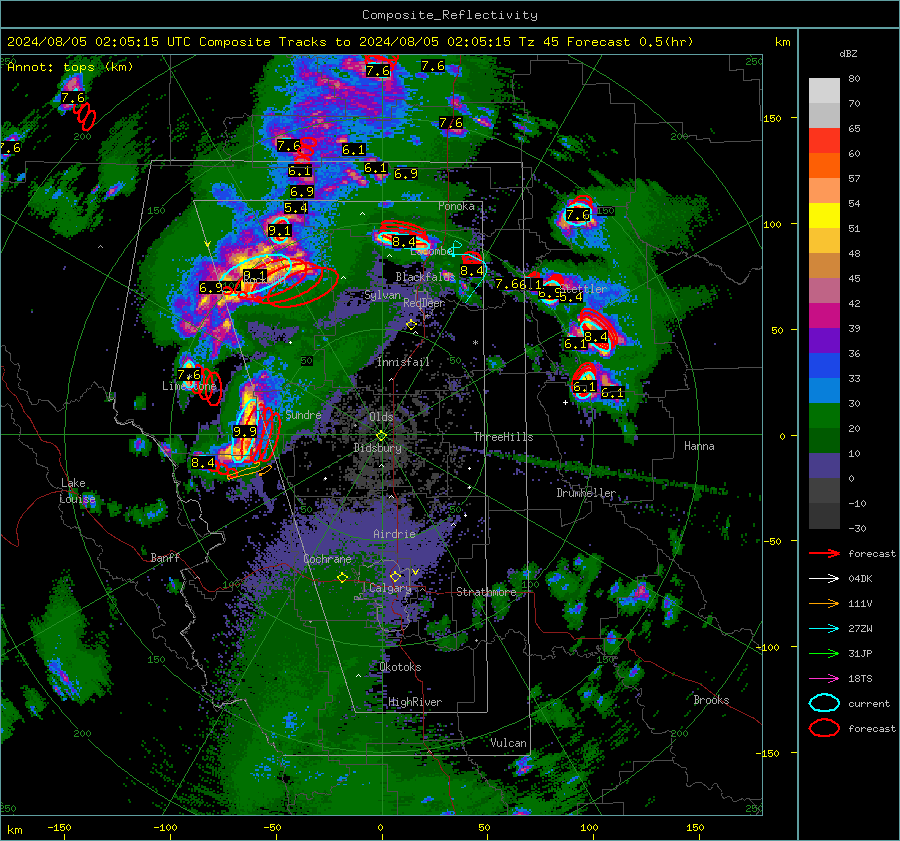The width and height of the screenshot is (900, 841).
Task: Click the Innisfail town label
Action: pos(403,362)
